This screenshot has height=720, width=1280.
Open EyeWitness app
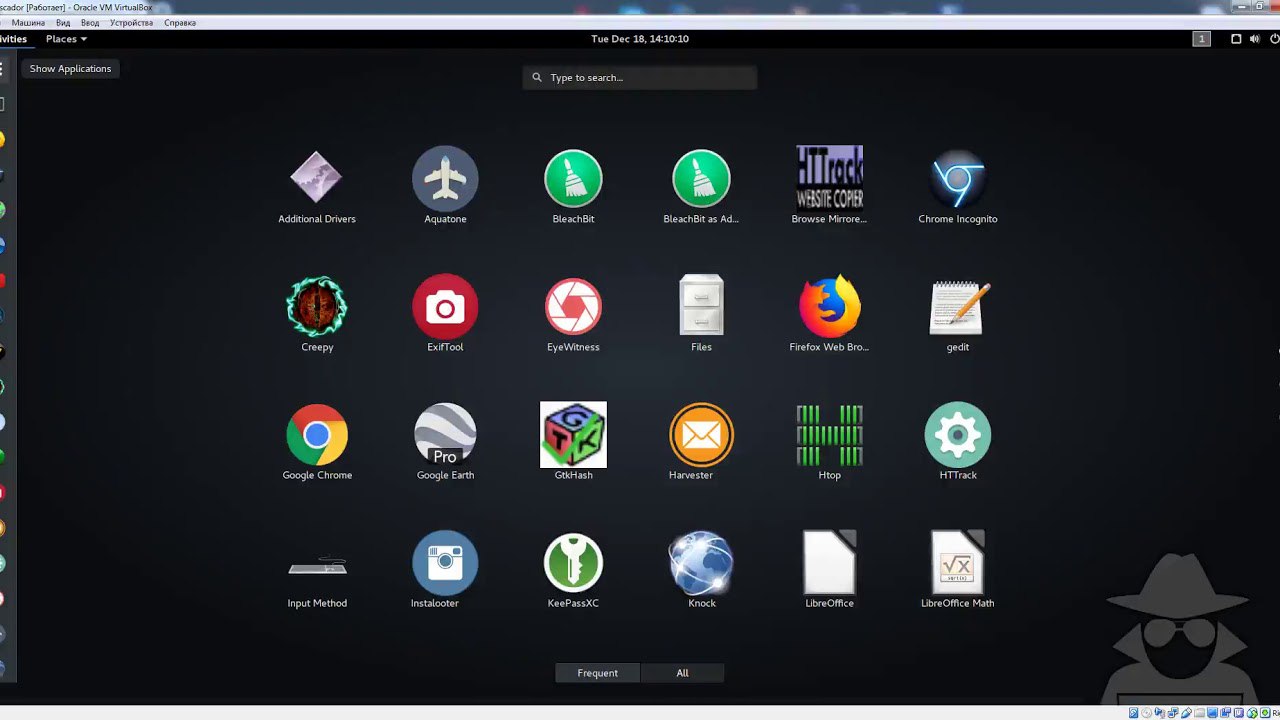(573, 307)
